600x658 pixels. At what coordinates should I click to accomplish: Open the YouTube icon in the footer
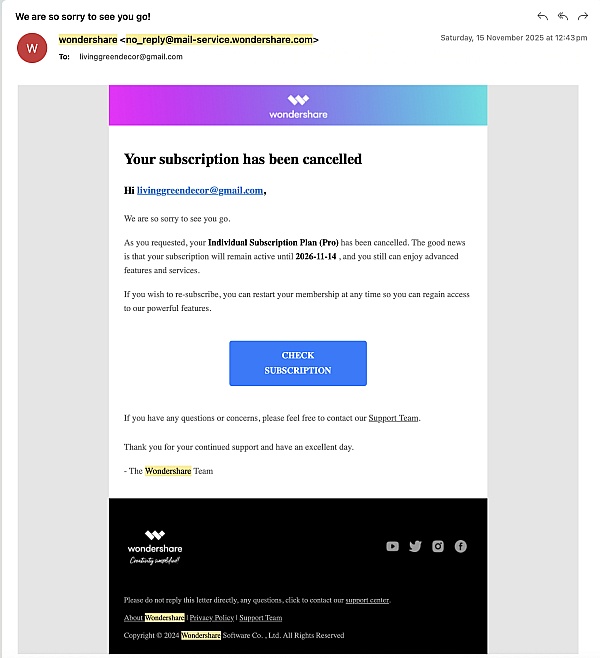point(392,546)
